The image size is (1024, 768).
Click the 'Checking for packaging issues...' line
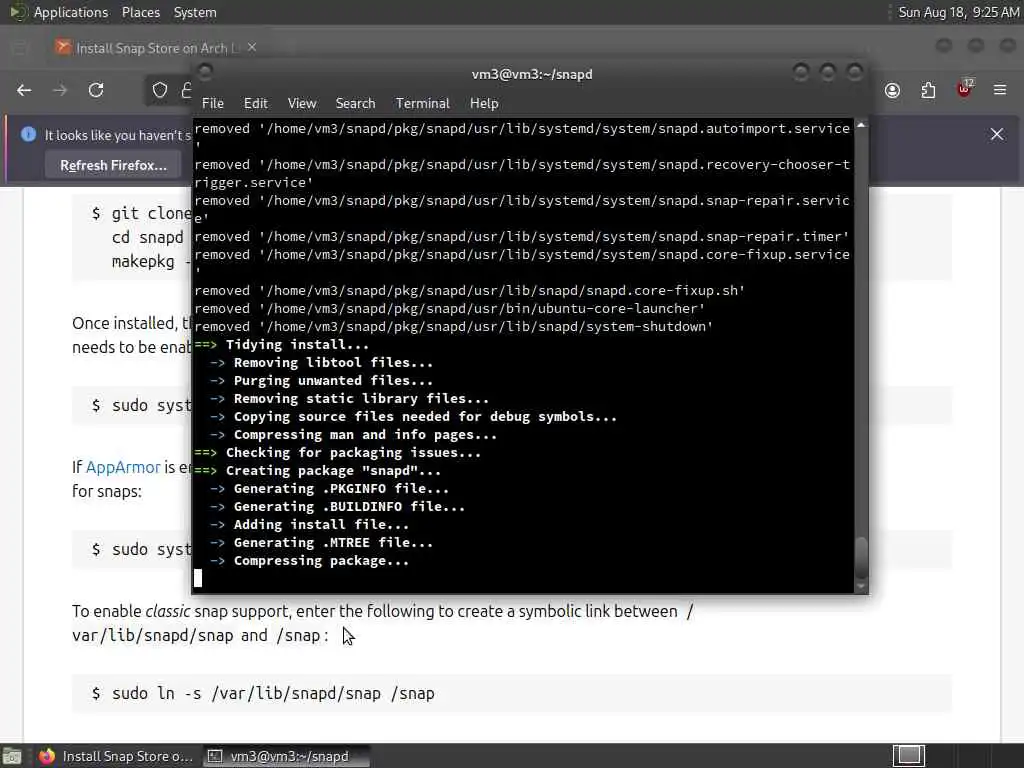353,452
